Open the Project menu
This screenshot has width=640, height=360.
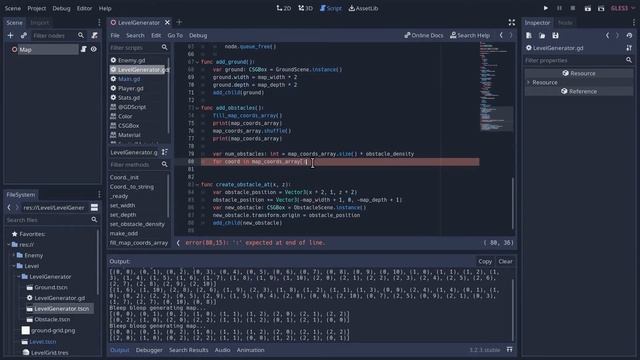(37, 8)
